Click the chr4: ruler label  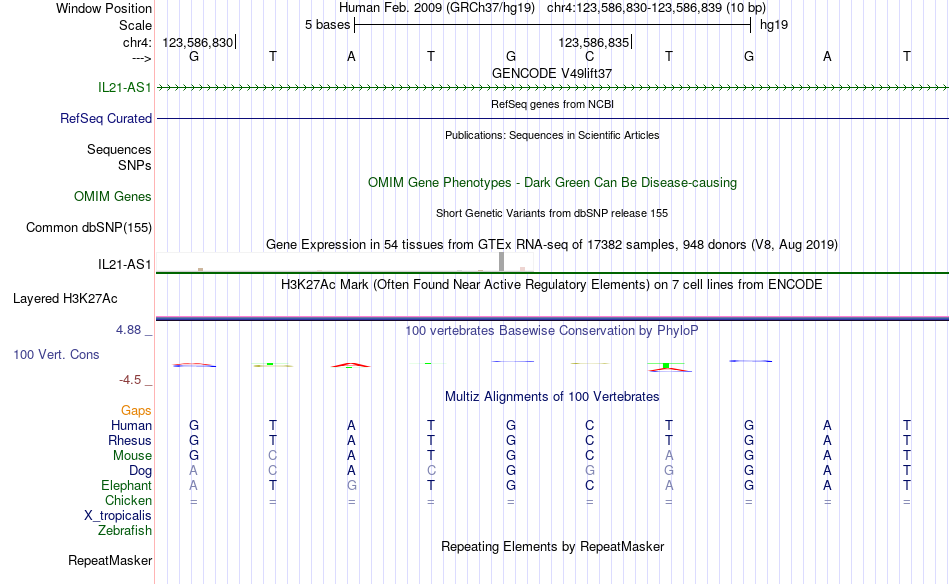(x=138, y=43)
